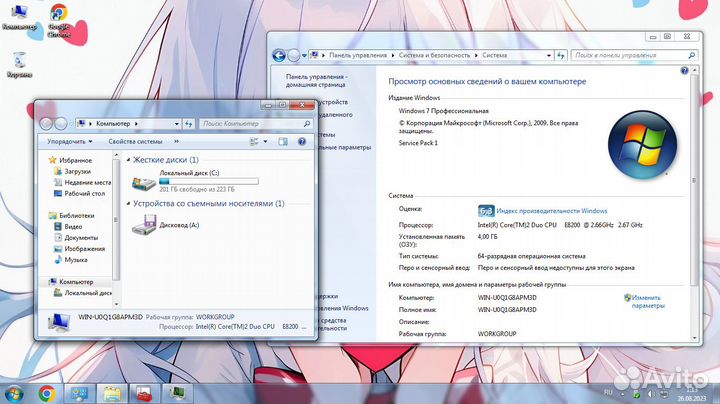
Task: Collapse the Жесткие диски group
Action: [129, 160]
